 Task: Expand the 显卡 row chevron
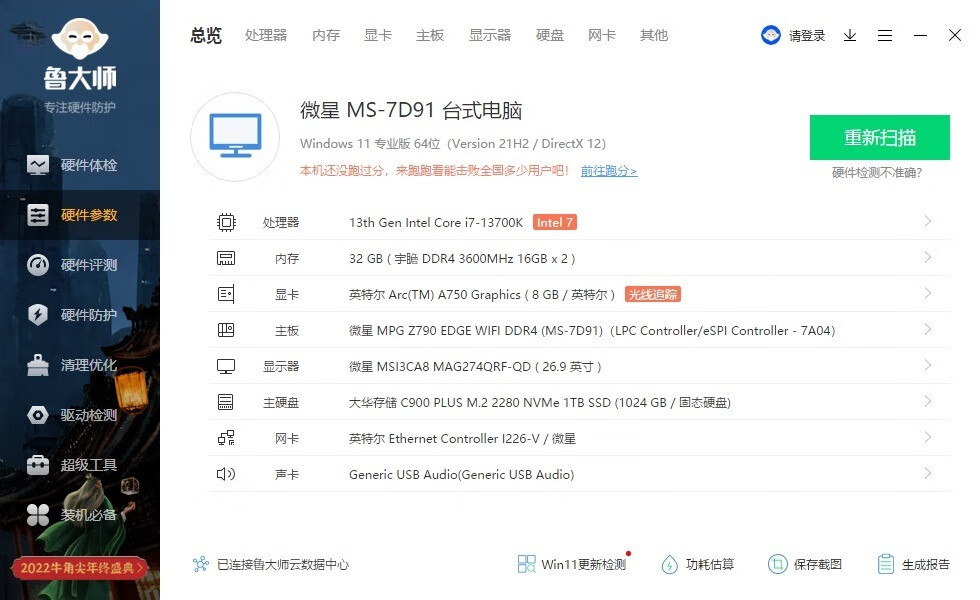(x=928, y=293)
